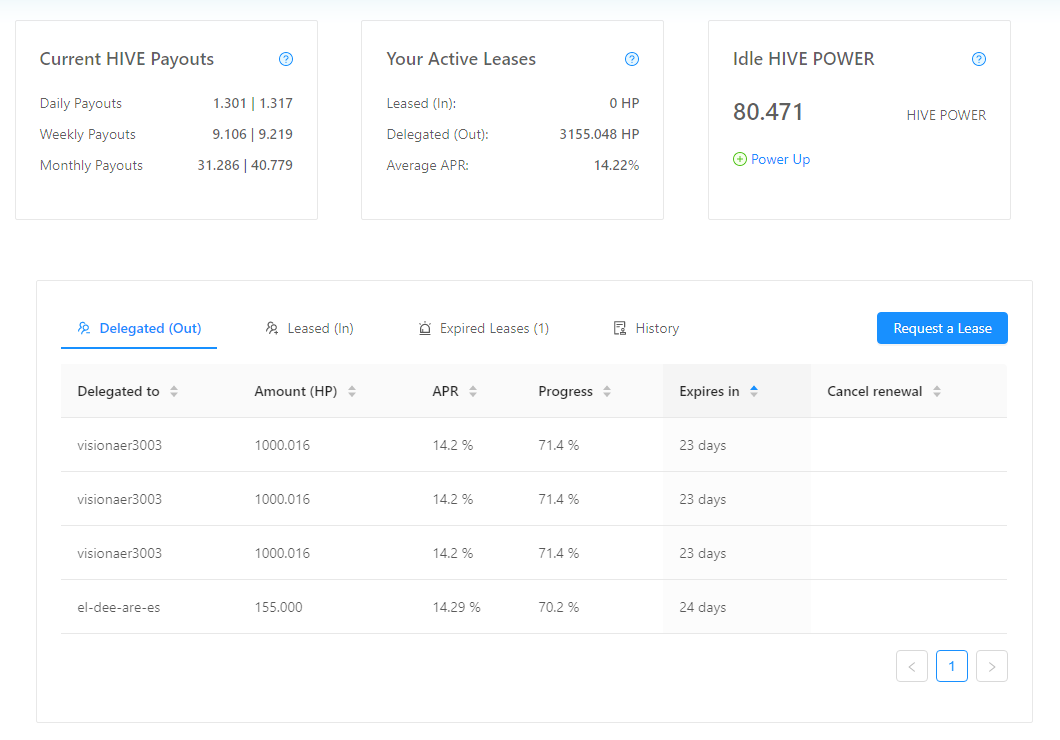
Task: Click the Delegated (Out) 3155.048 HP value
Action: (599, 134)
